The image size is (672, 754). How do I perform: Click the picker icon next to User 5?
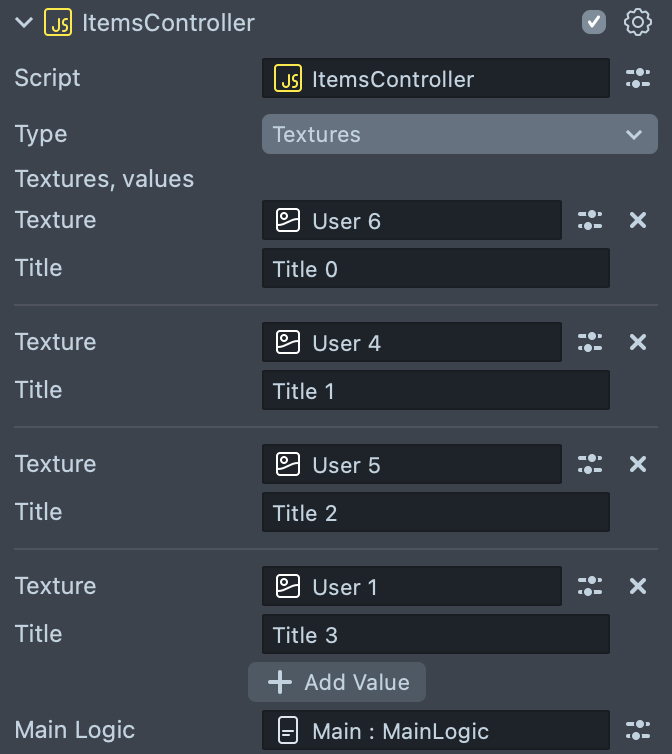pos(590,464)
